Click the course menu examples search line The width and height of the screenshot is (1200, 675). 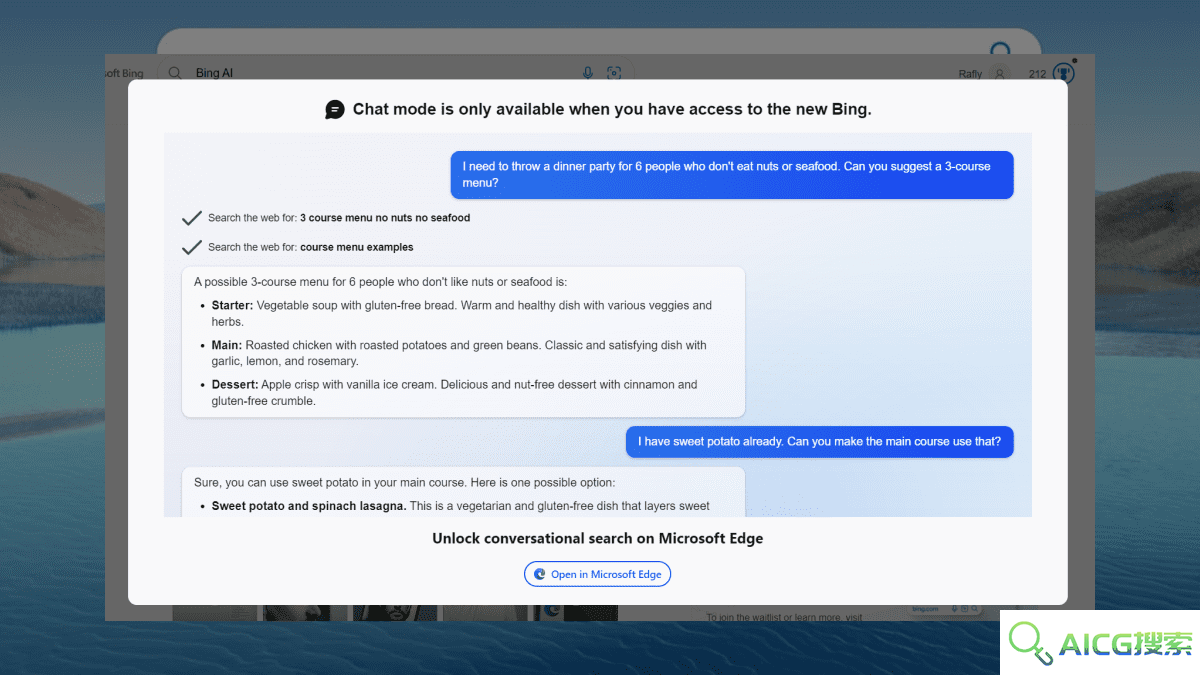coord(311,247)
